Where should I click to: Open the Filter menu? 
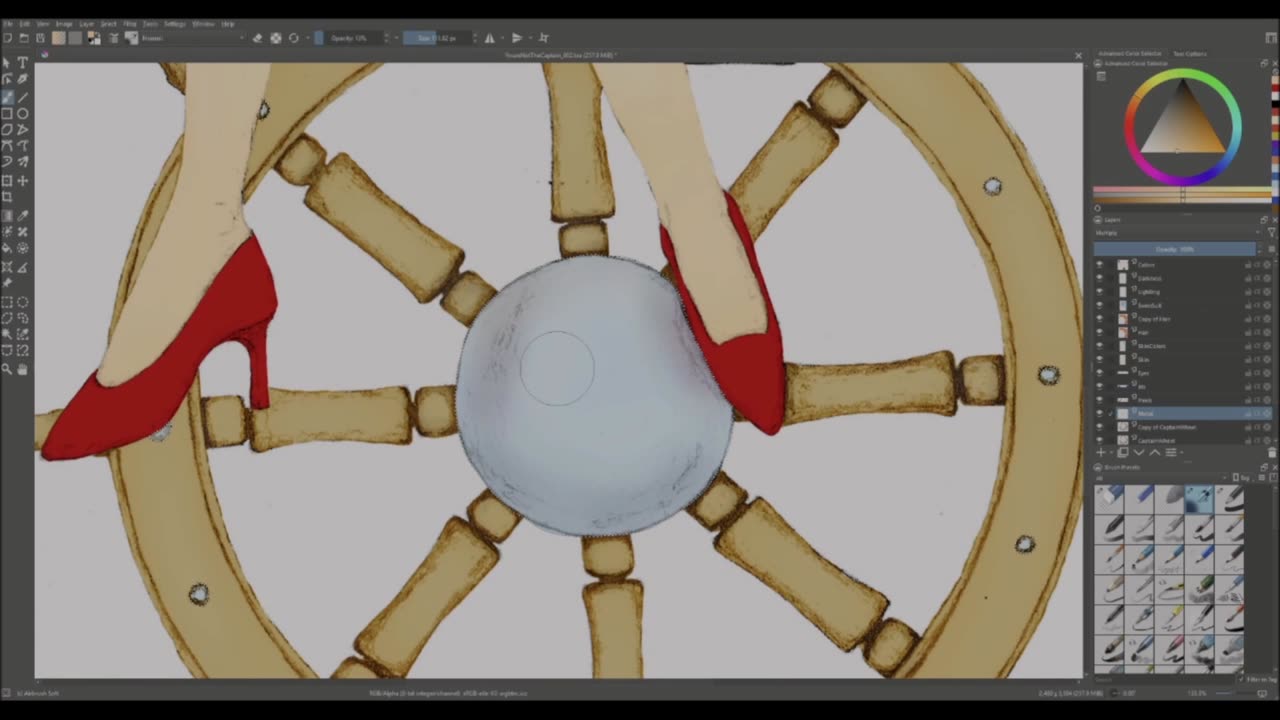(x=130, y=23)
